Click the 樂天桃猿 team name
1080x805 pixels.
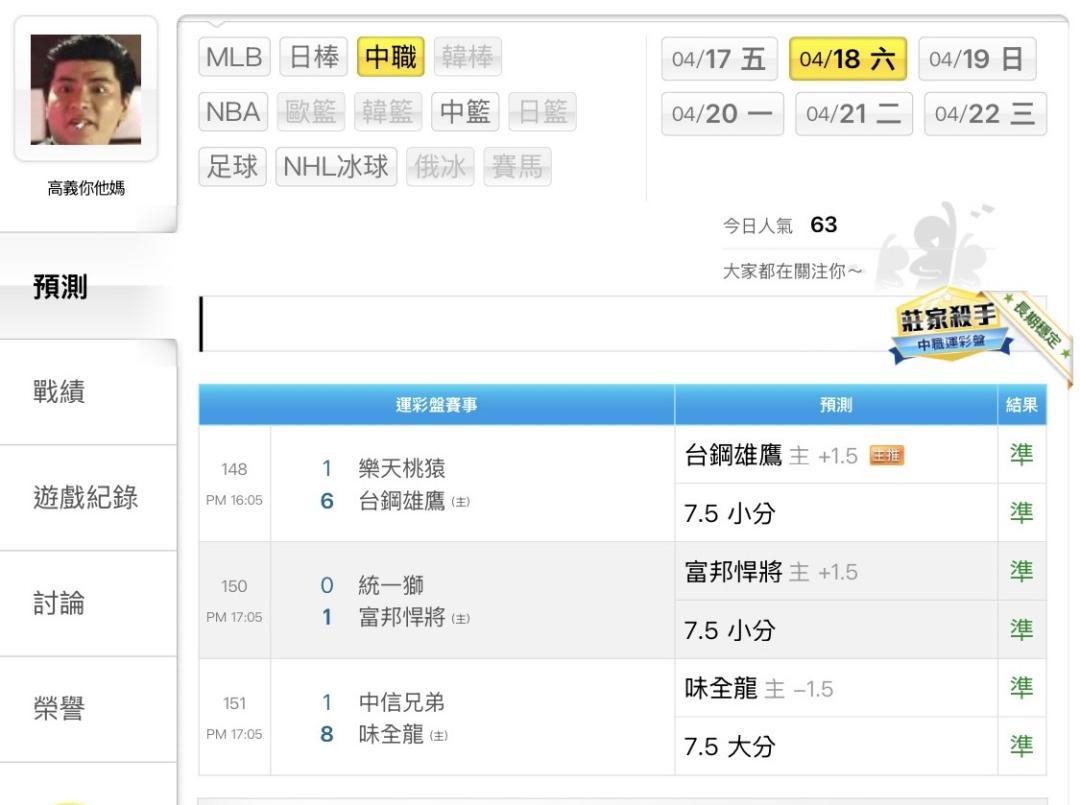(402, 469)
